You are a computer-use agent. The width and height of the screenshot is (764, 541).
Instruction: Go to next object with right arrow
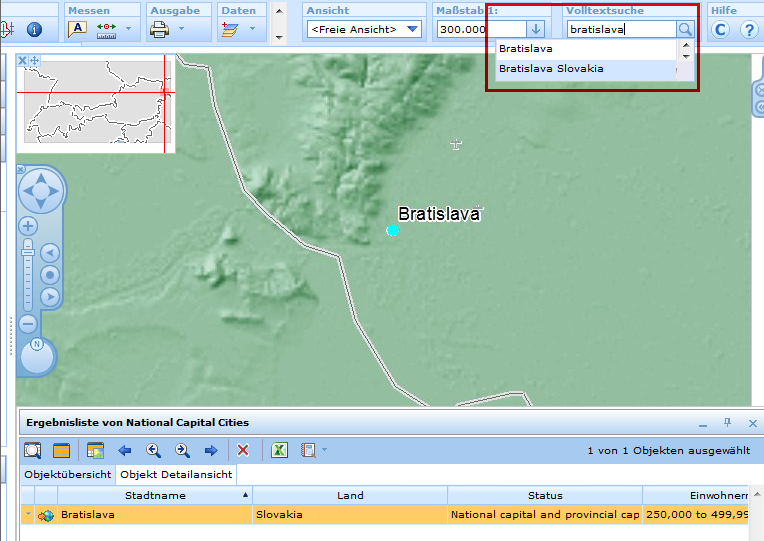pyautogui.click(x=211, y=450)
